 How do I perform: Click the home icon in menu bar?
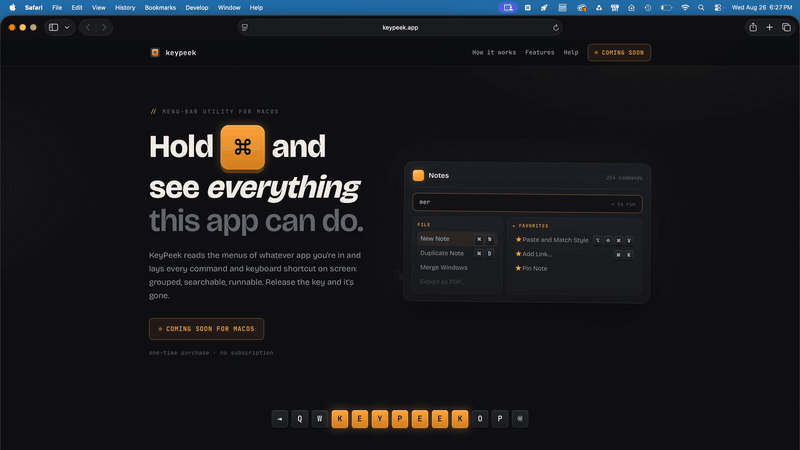coord(631,8)
